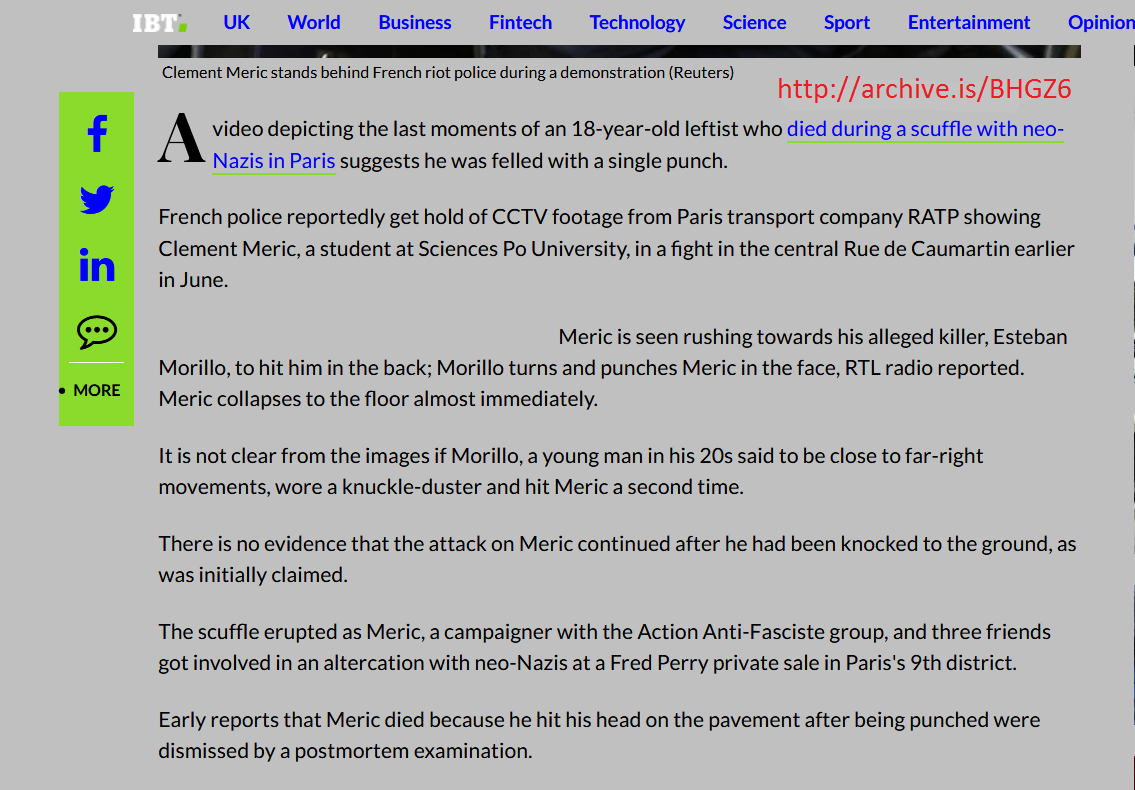Share article on Facebook
This screenshot has width=1135, height=790.
(x=97, y=133)
